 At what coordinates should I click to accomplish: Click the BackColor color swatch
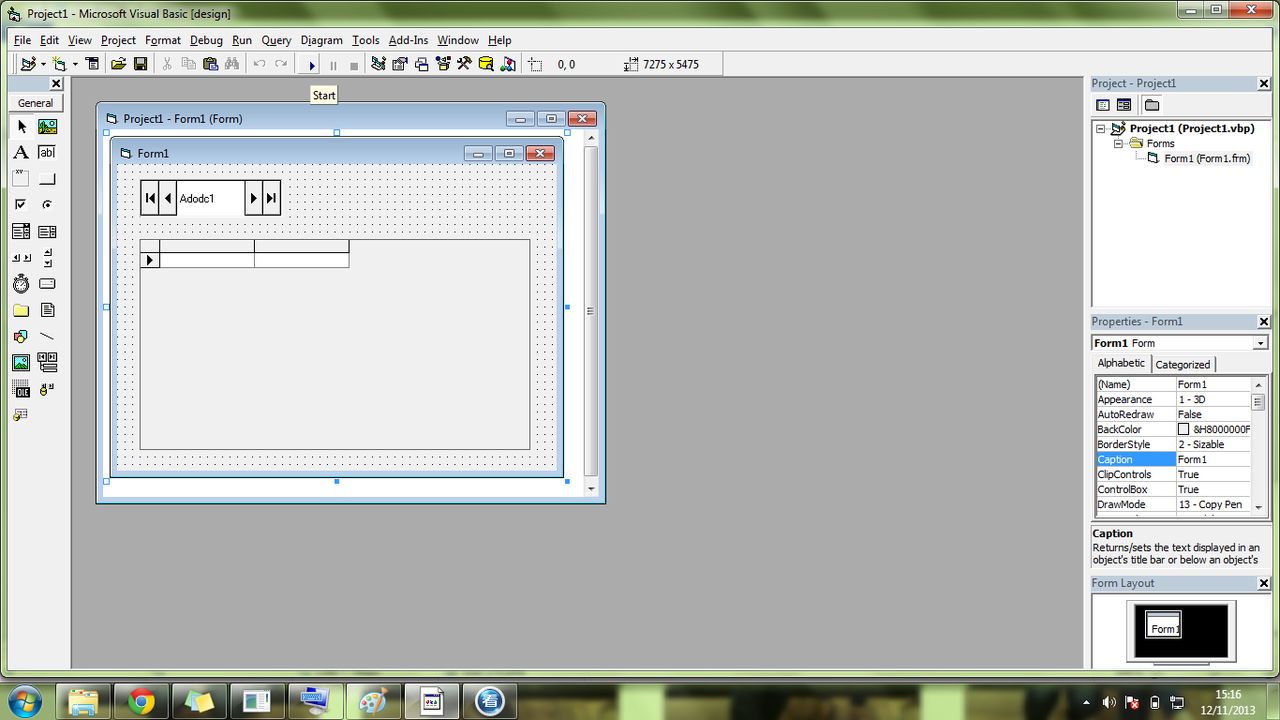(1184, 429)
